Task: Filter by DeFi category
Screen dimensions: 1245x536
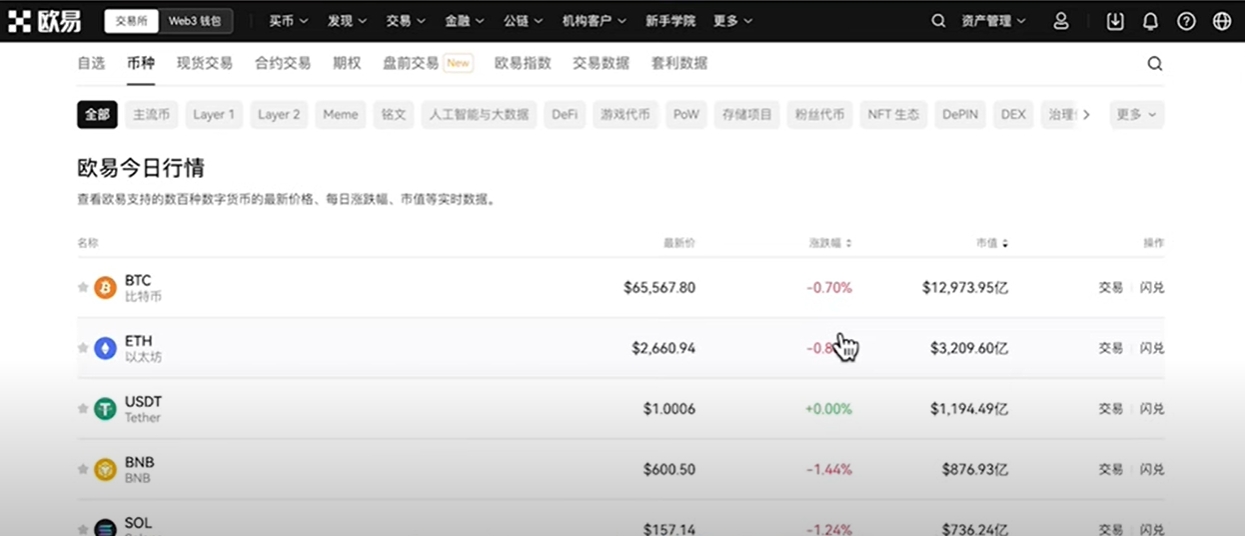Action: [565, 115]
